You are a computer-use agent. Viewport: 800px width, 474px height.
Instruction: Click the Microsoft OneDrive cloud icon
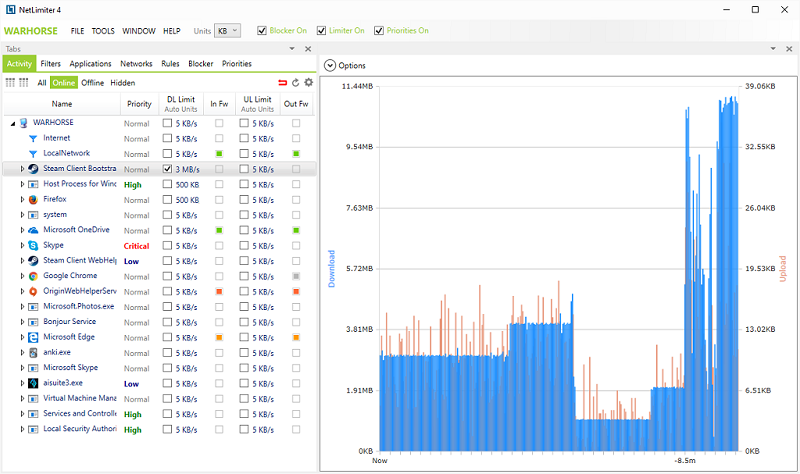pos(33,230)
